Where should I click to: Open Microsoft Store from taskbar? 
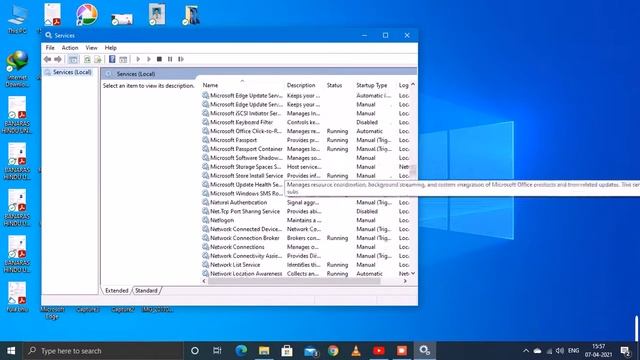click(x=287, y=351)
